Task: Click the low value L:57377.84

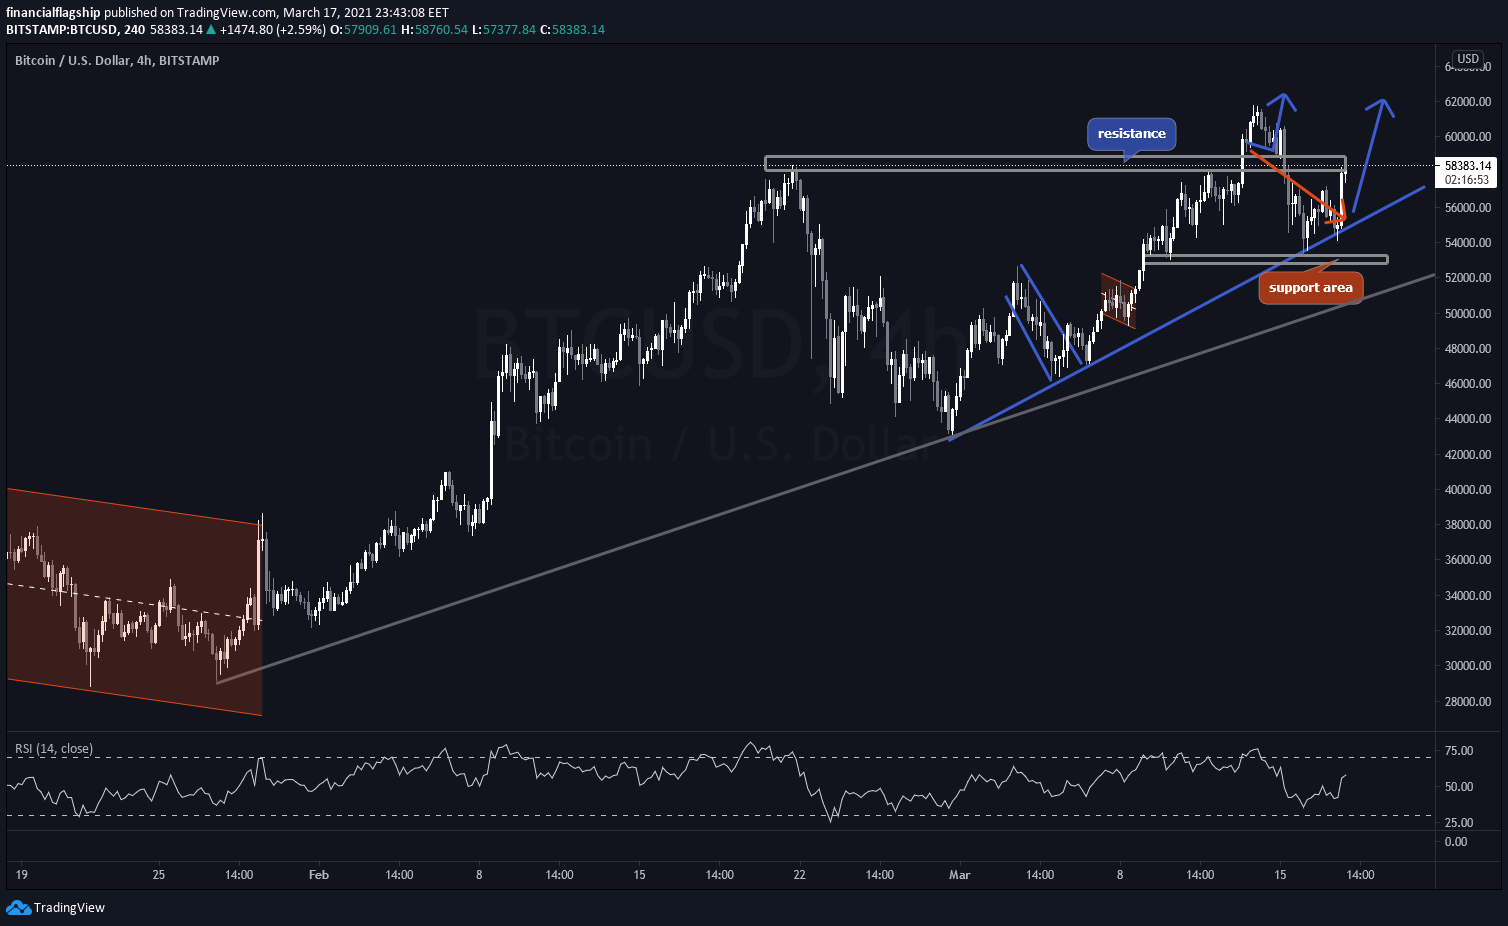Action: (503, 30)
